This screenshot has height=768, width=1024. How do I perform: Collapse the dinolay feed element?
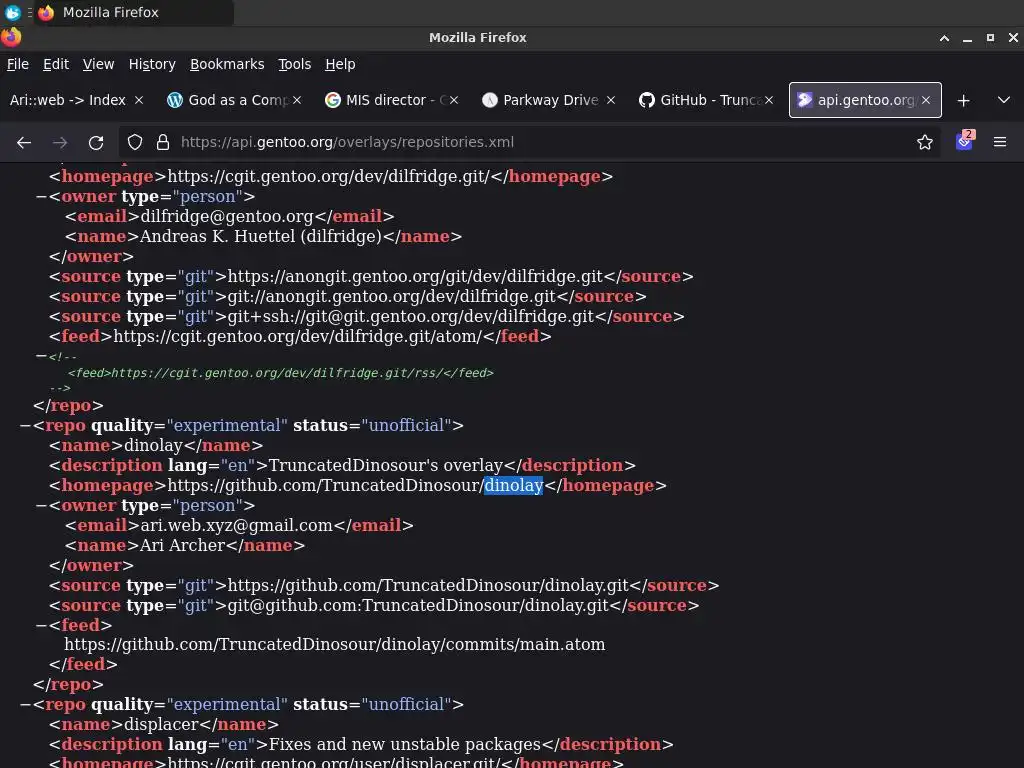coord(41,625)
